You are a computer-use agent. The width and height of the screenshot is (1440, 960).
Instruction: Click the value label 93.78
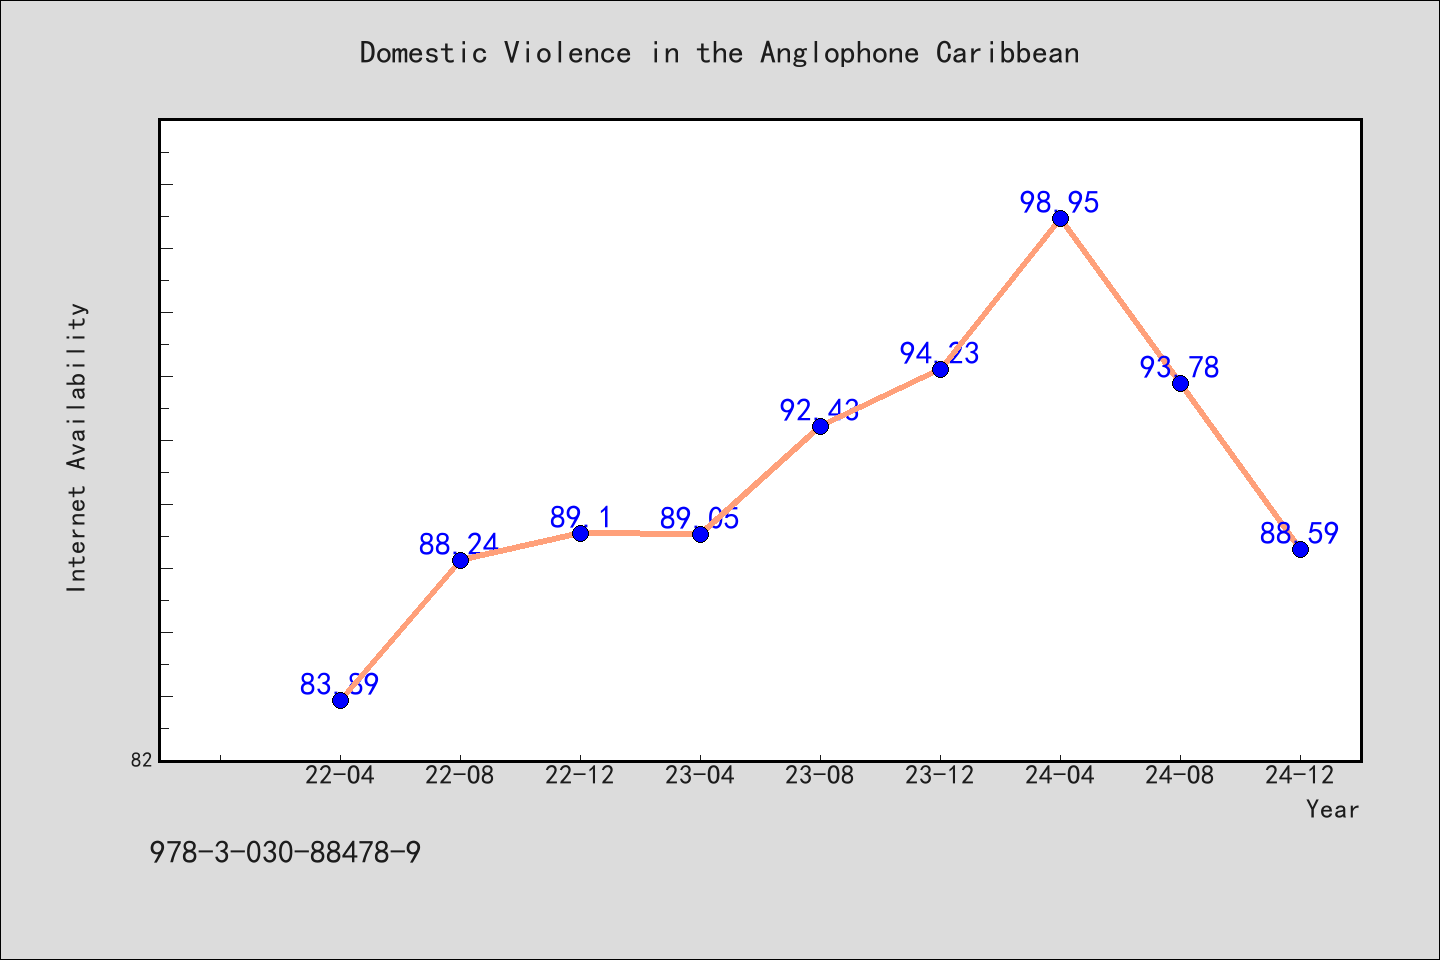(x=1180, y=368)
